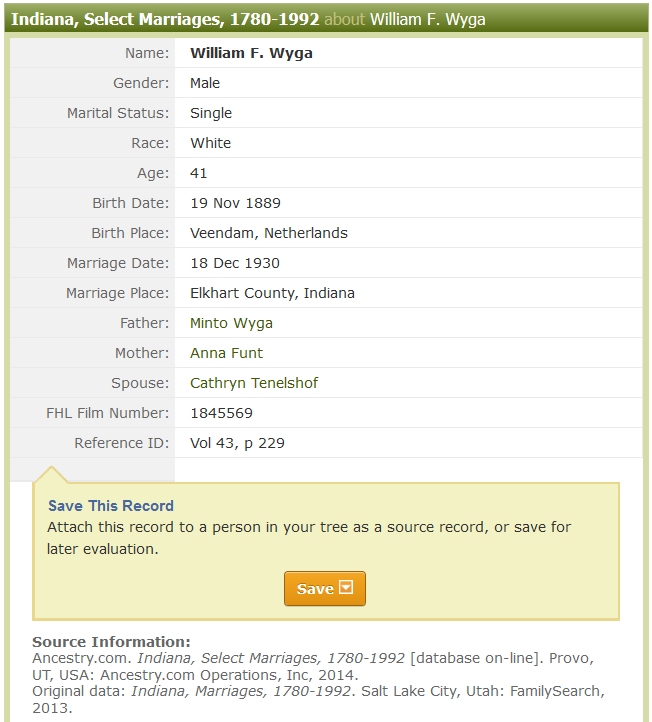Click the reference ID Vol 43, p 229
The image size is (652, 722).
click(x=237, y=443)
